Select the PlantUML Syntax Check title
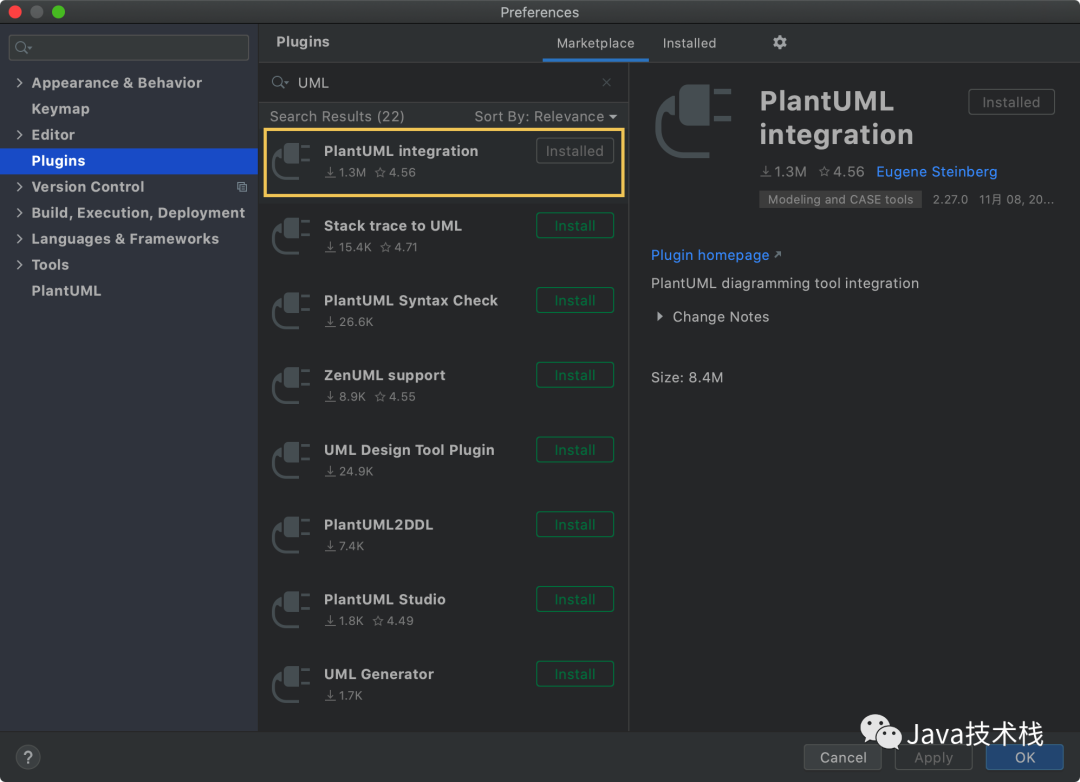 pos(411,300)
